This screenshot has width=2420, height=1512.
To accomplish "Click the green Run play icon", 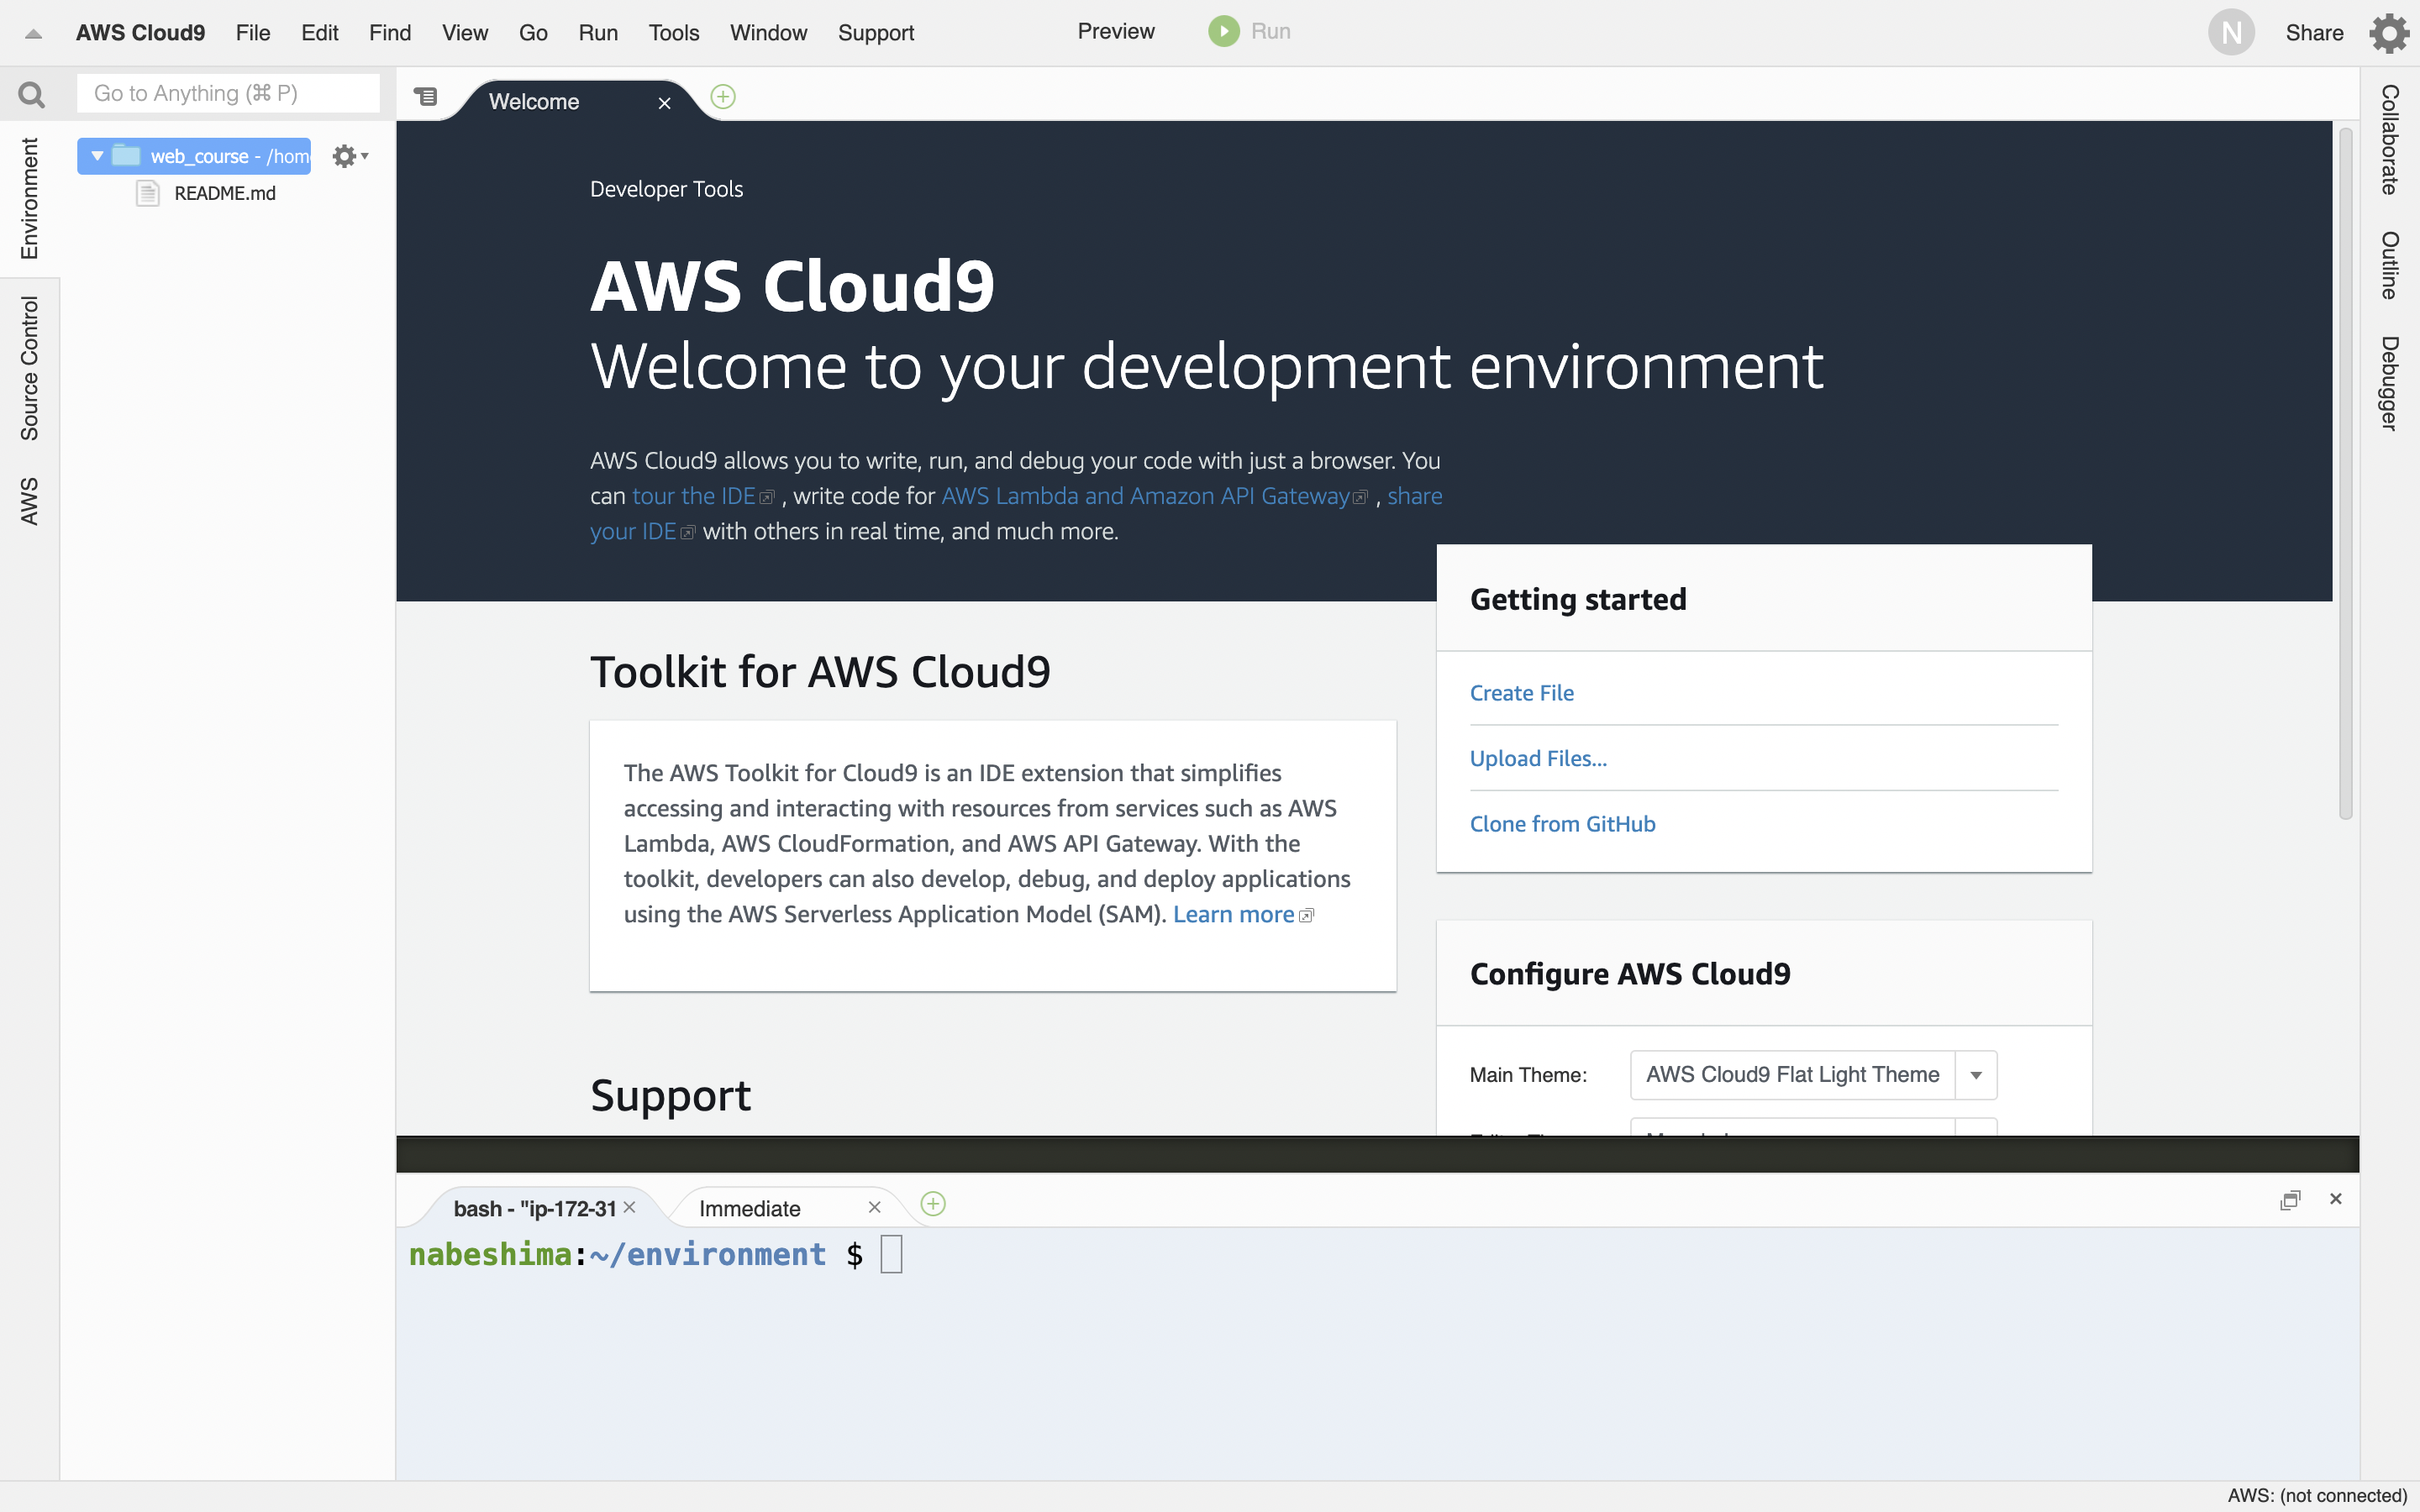I will [x=1223, y=32].
